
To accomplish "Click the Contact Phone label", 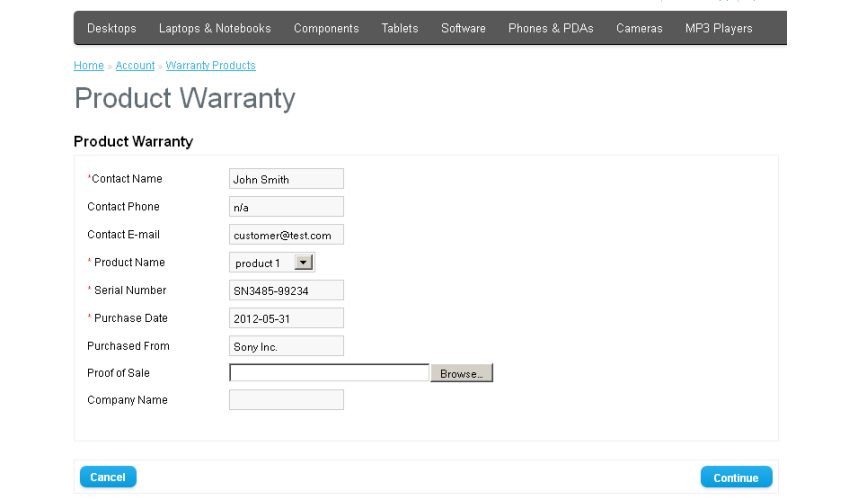I will 123,207.
